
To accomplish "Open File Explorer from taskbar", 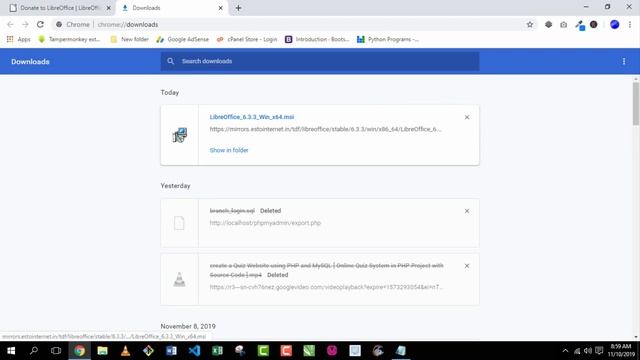I will click(102, 351).
